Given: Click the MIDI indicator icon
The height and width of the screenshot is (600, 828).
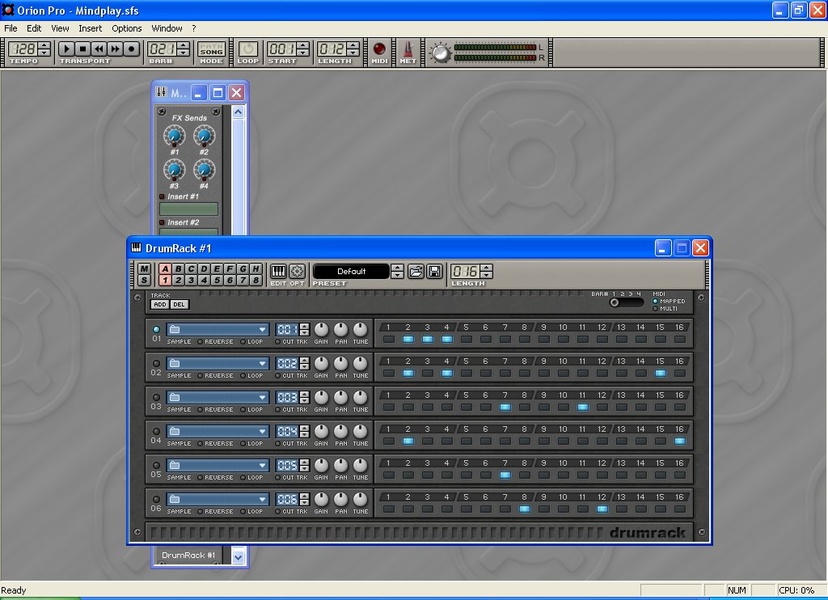Looking at the screenshot, I should coord(380,49).
